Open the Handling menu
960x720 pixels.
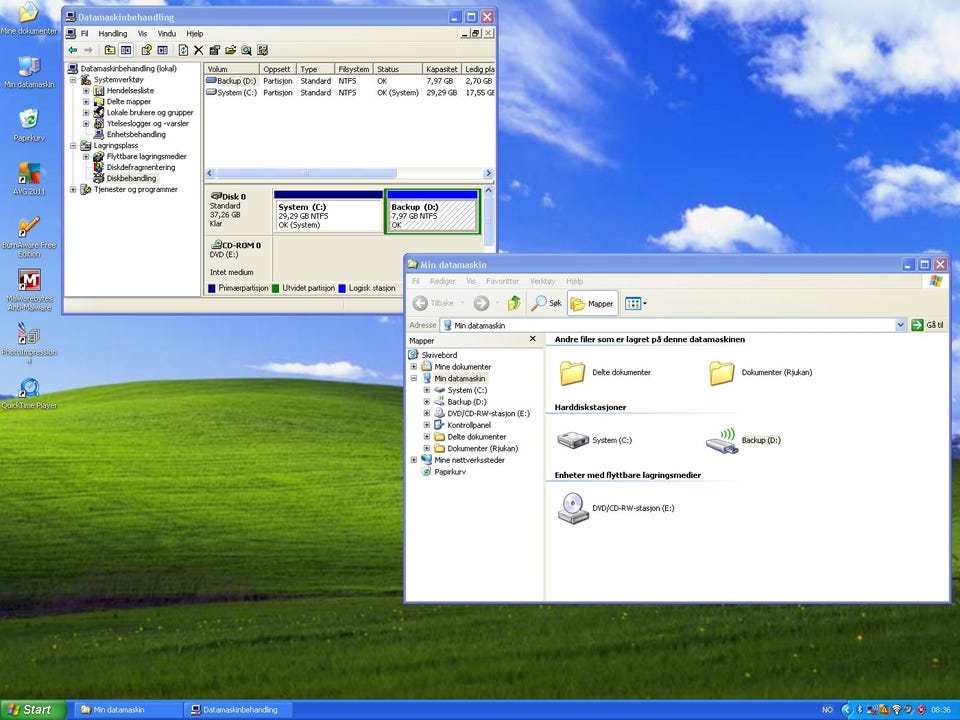[x=112, y=34]
